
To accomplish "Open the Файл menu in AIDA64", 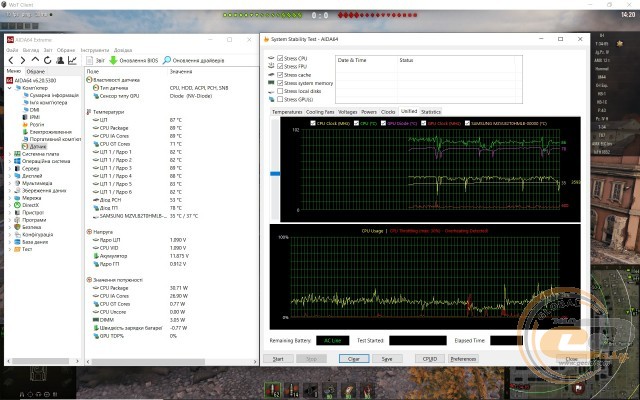I will (12, 50).
